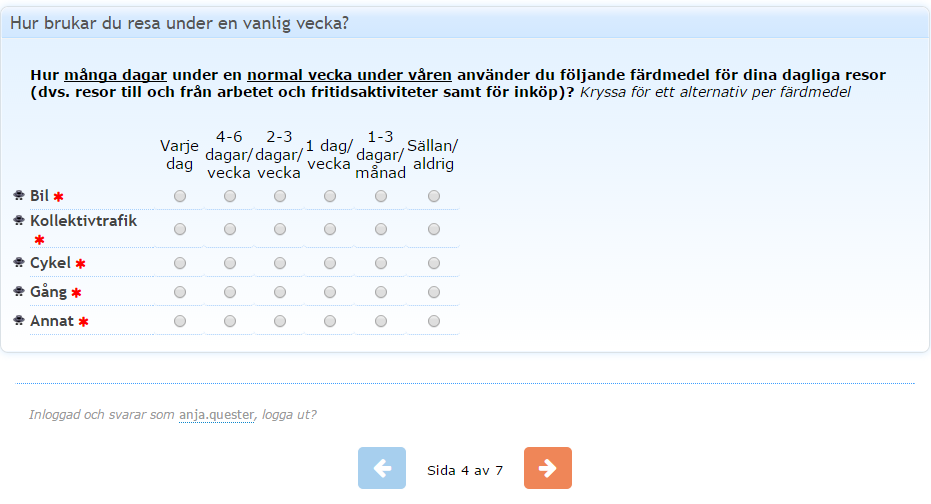Image resolution: width=931 pixels, height=504 pixels.
Task: Select Sällan/aldrig for Annat
Action: coord(434,321)
